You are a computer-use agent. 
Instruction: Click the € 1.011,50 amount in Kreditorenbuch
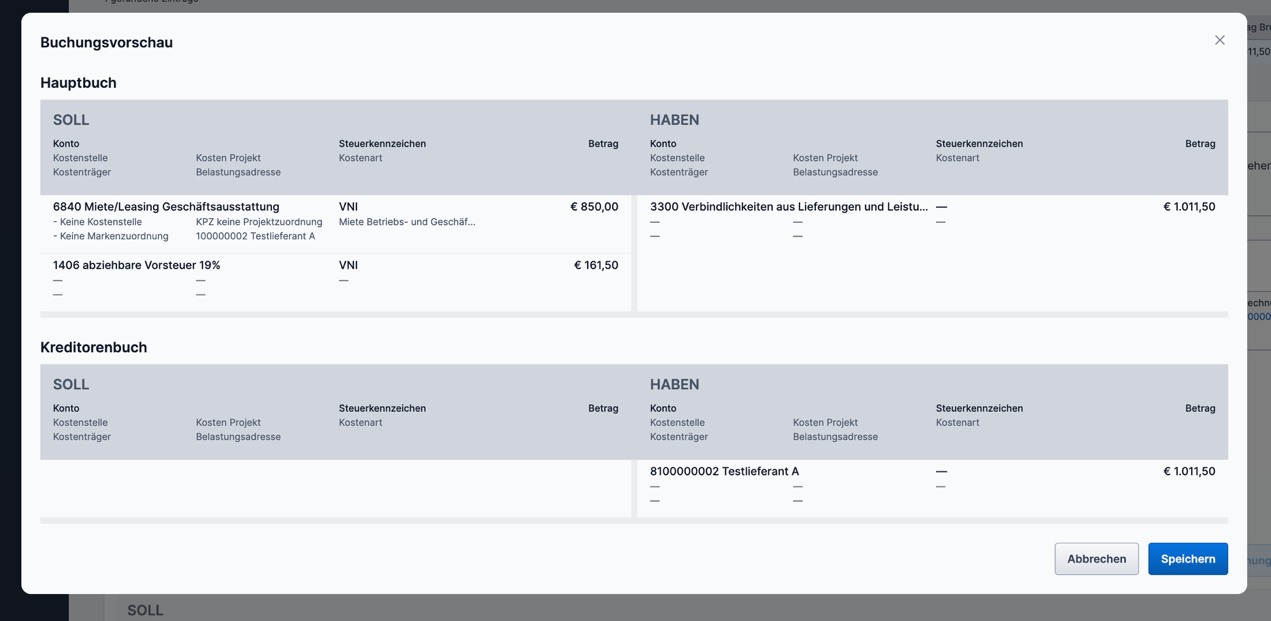click(1189, 471)
